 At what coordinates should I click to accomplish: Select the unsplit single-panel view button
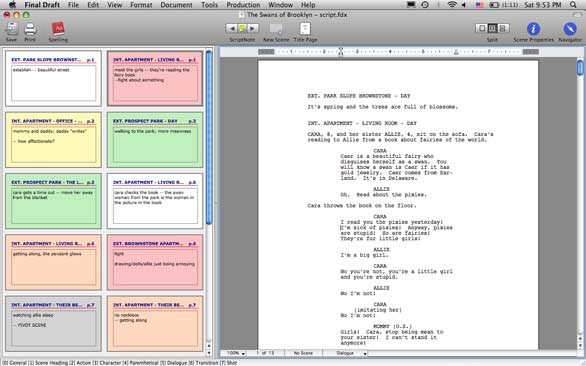482,28
